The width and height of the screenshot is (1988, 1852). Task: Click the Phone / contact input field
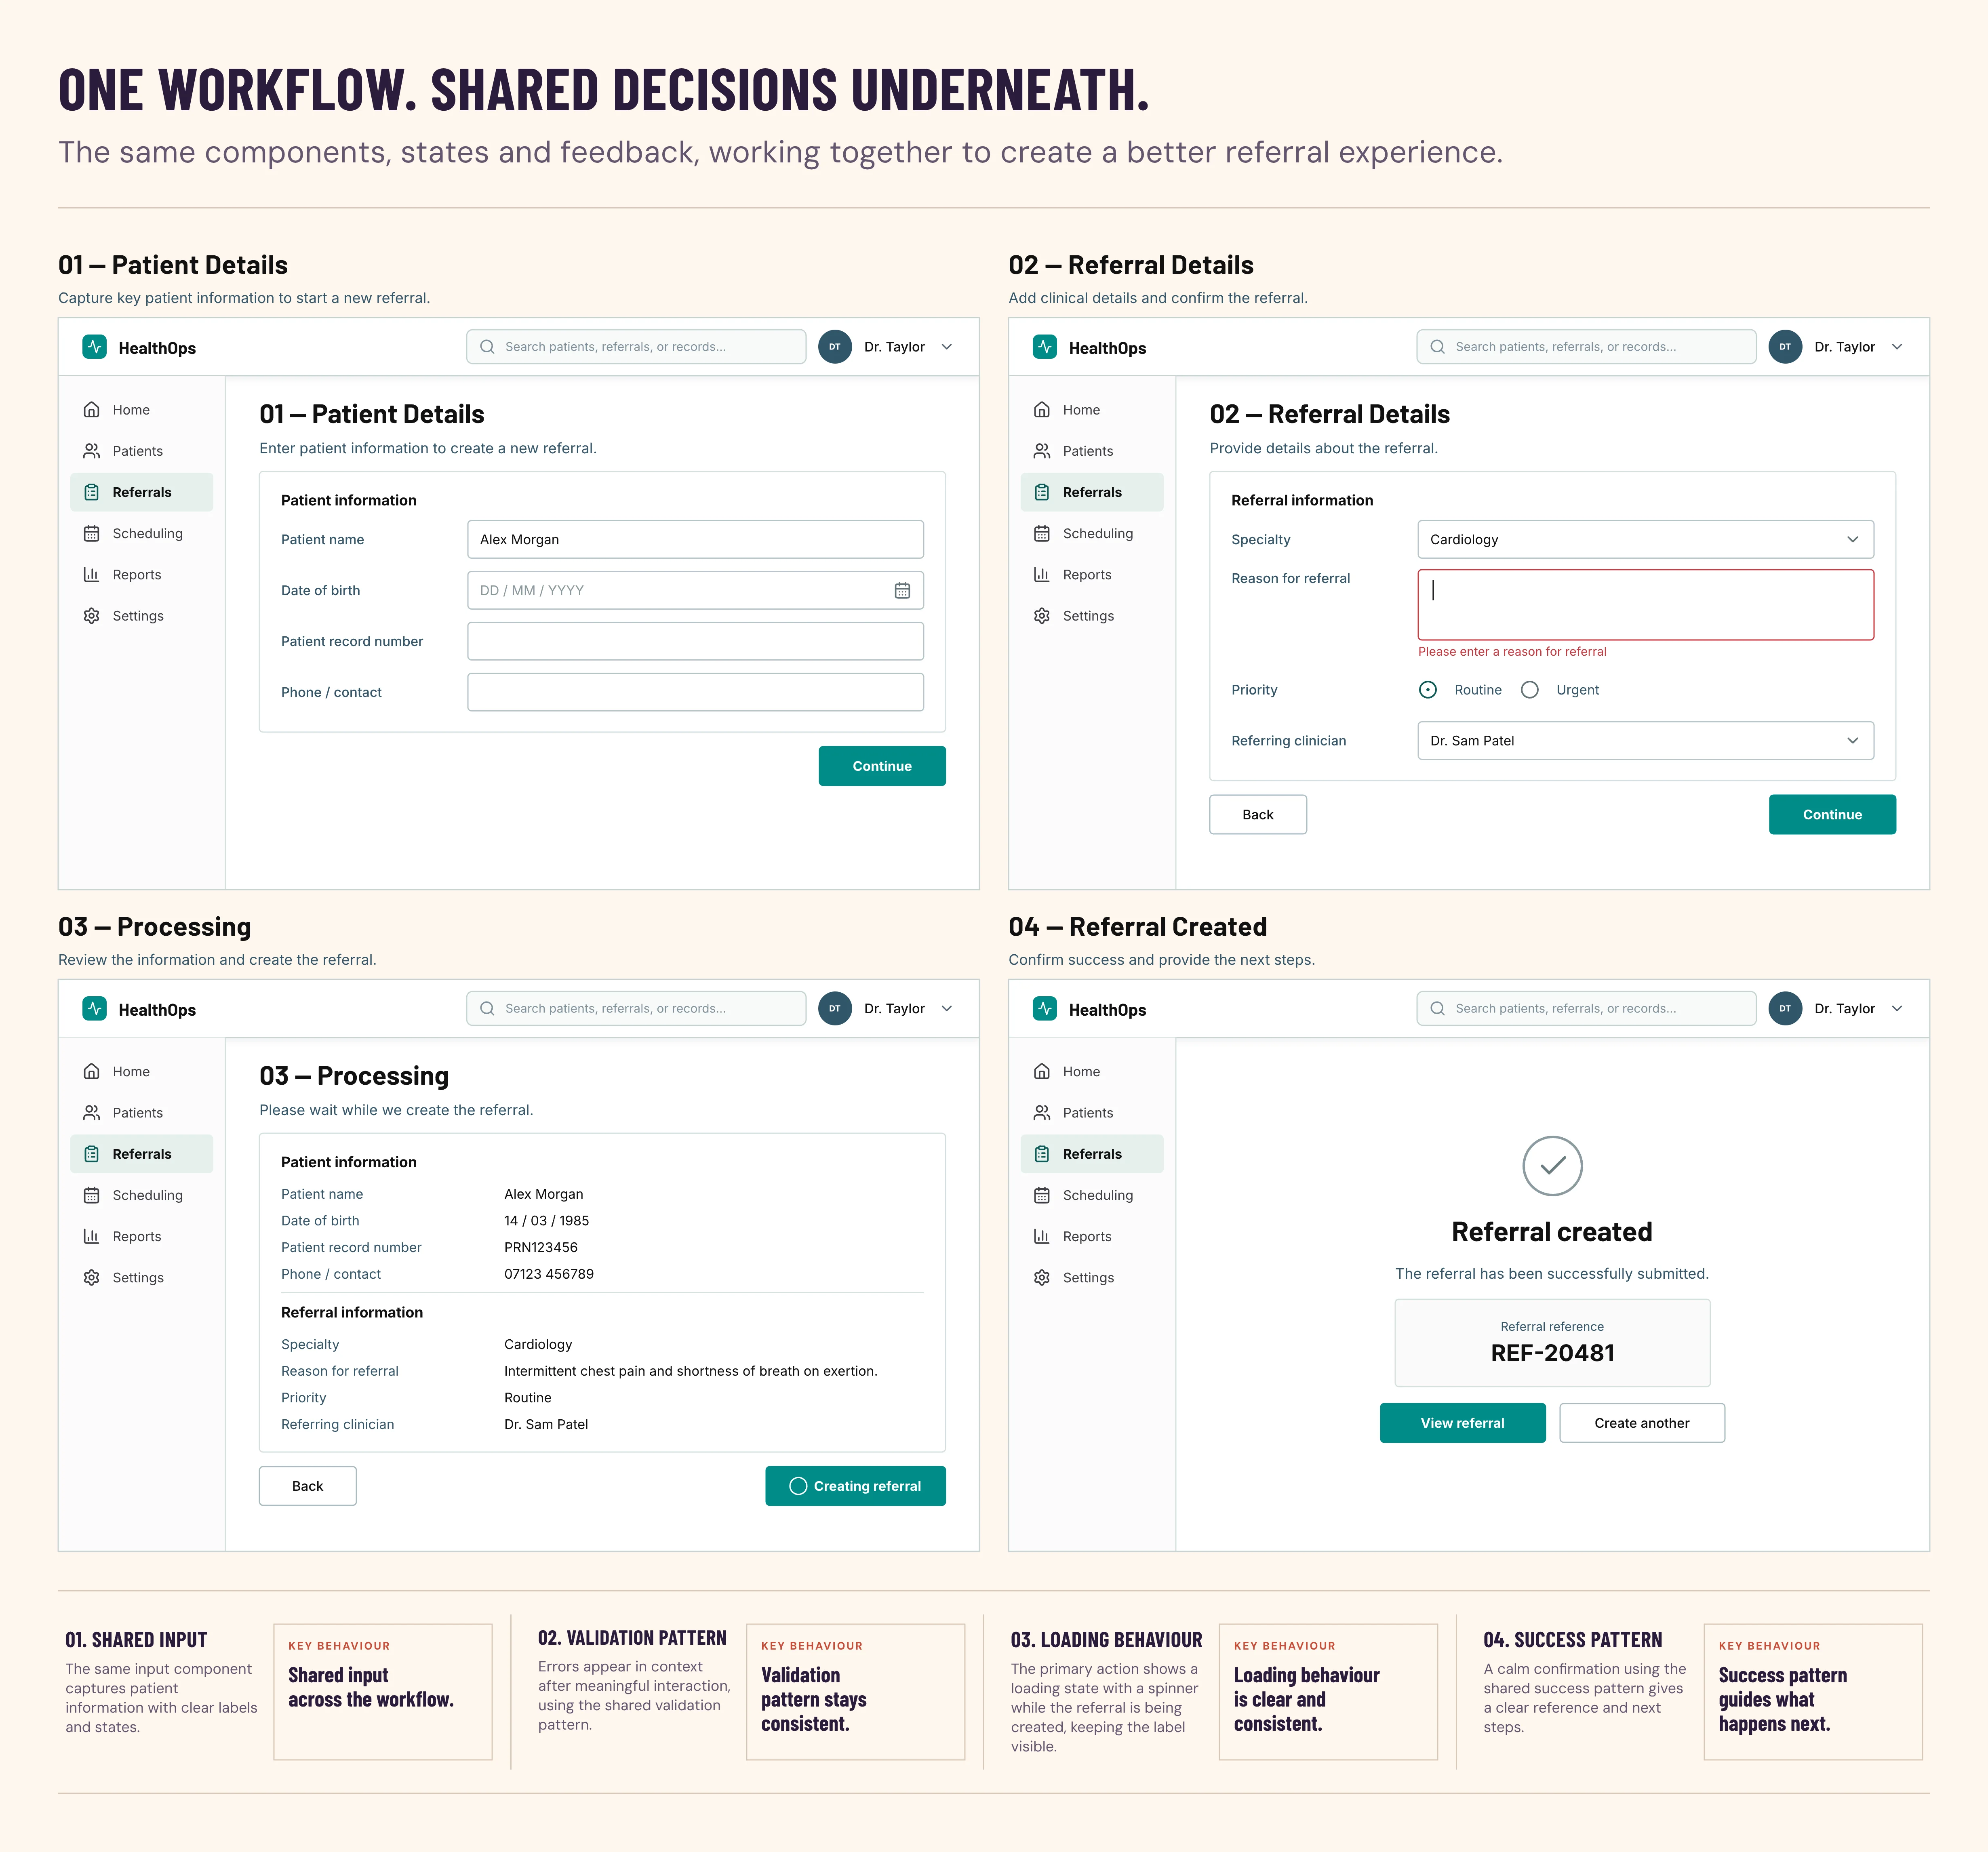click(x=695, y=693)
